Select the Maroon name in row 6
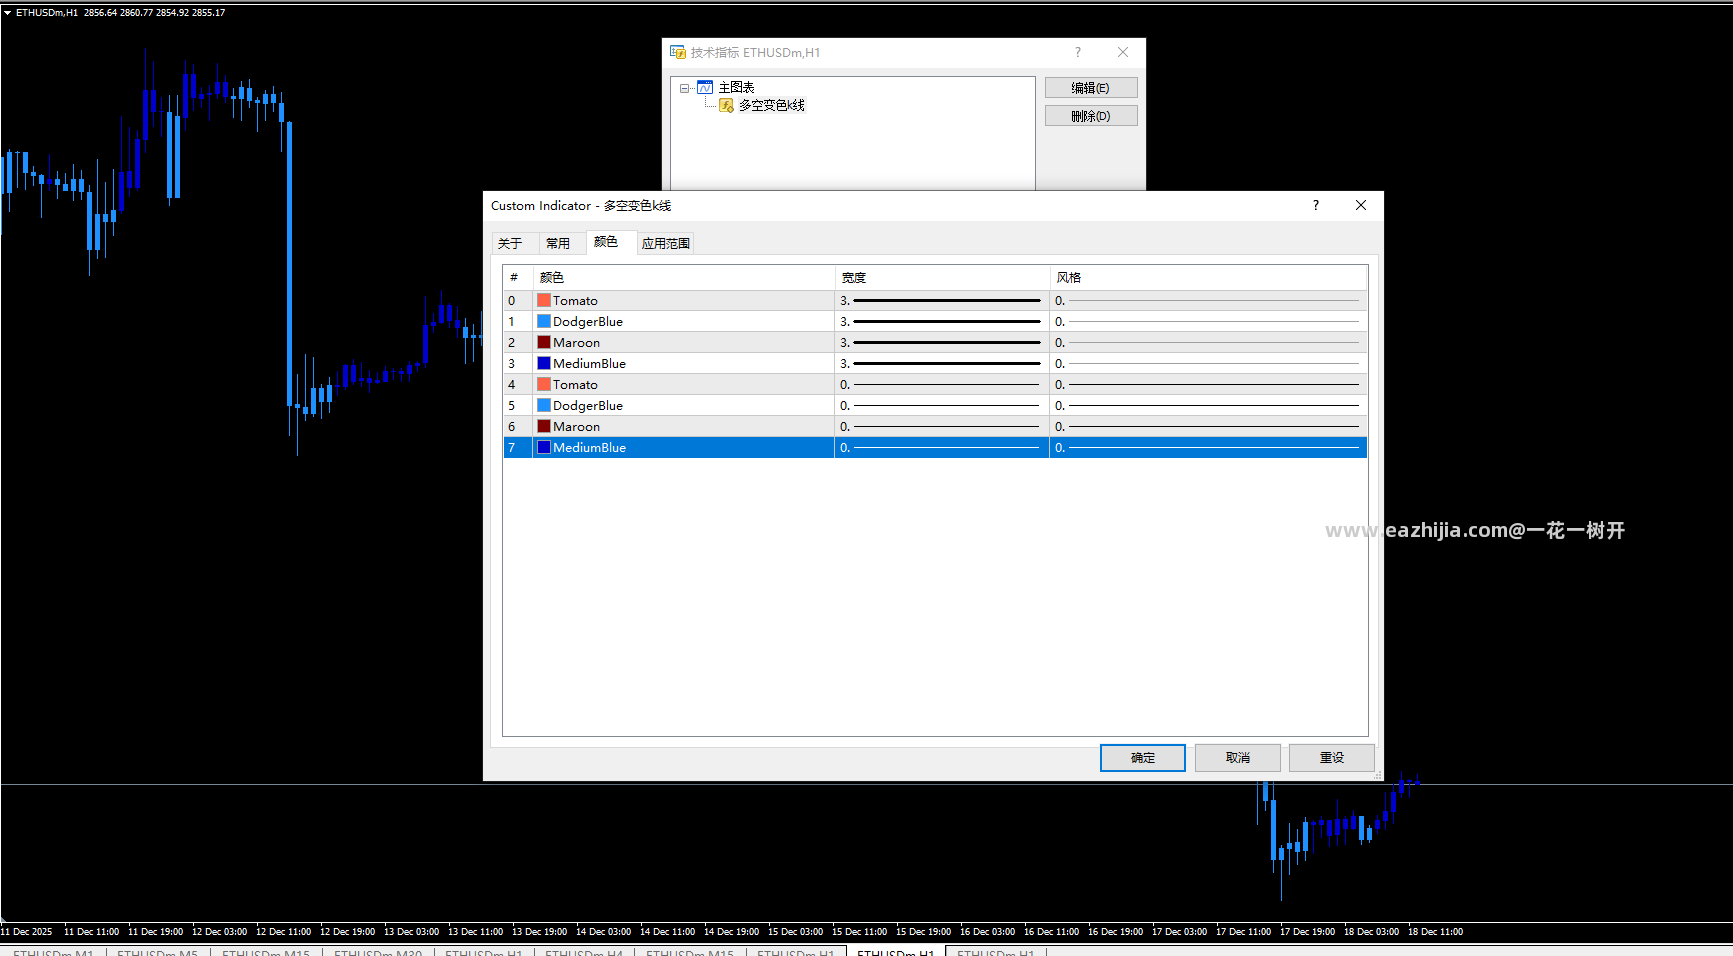 (x=577, y=426)
